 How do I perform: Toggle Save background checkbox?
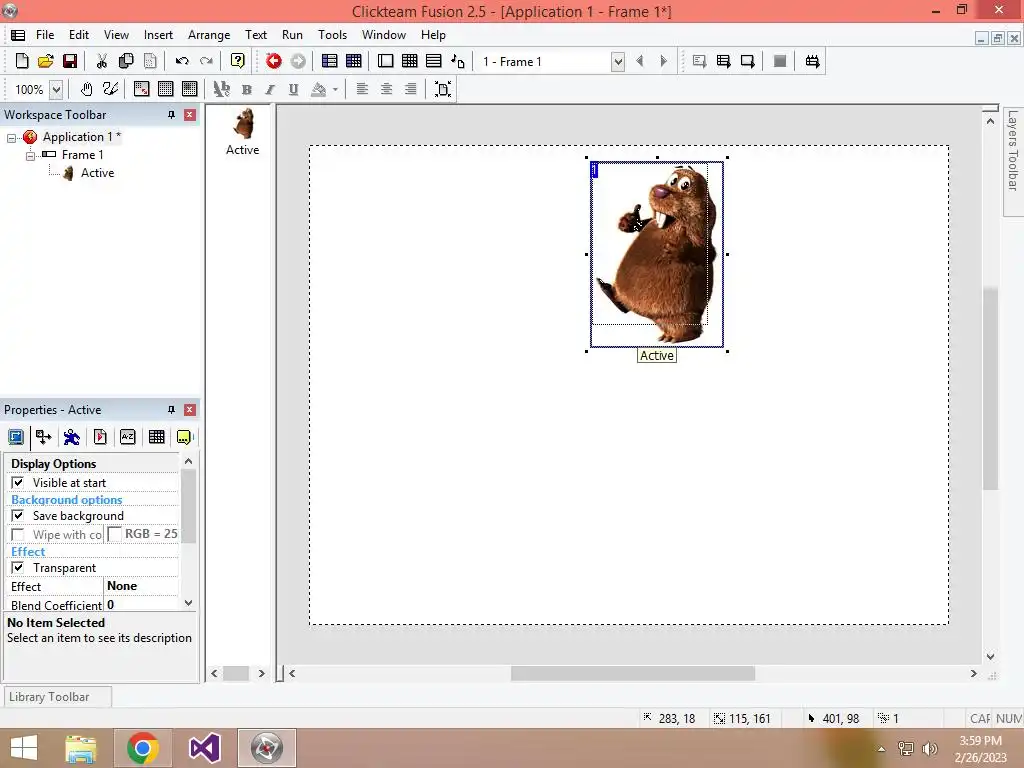pyautogui.click(x=18, y=516)
